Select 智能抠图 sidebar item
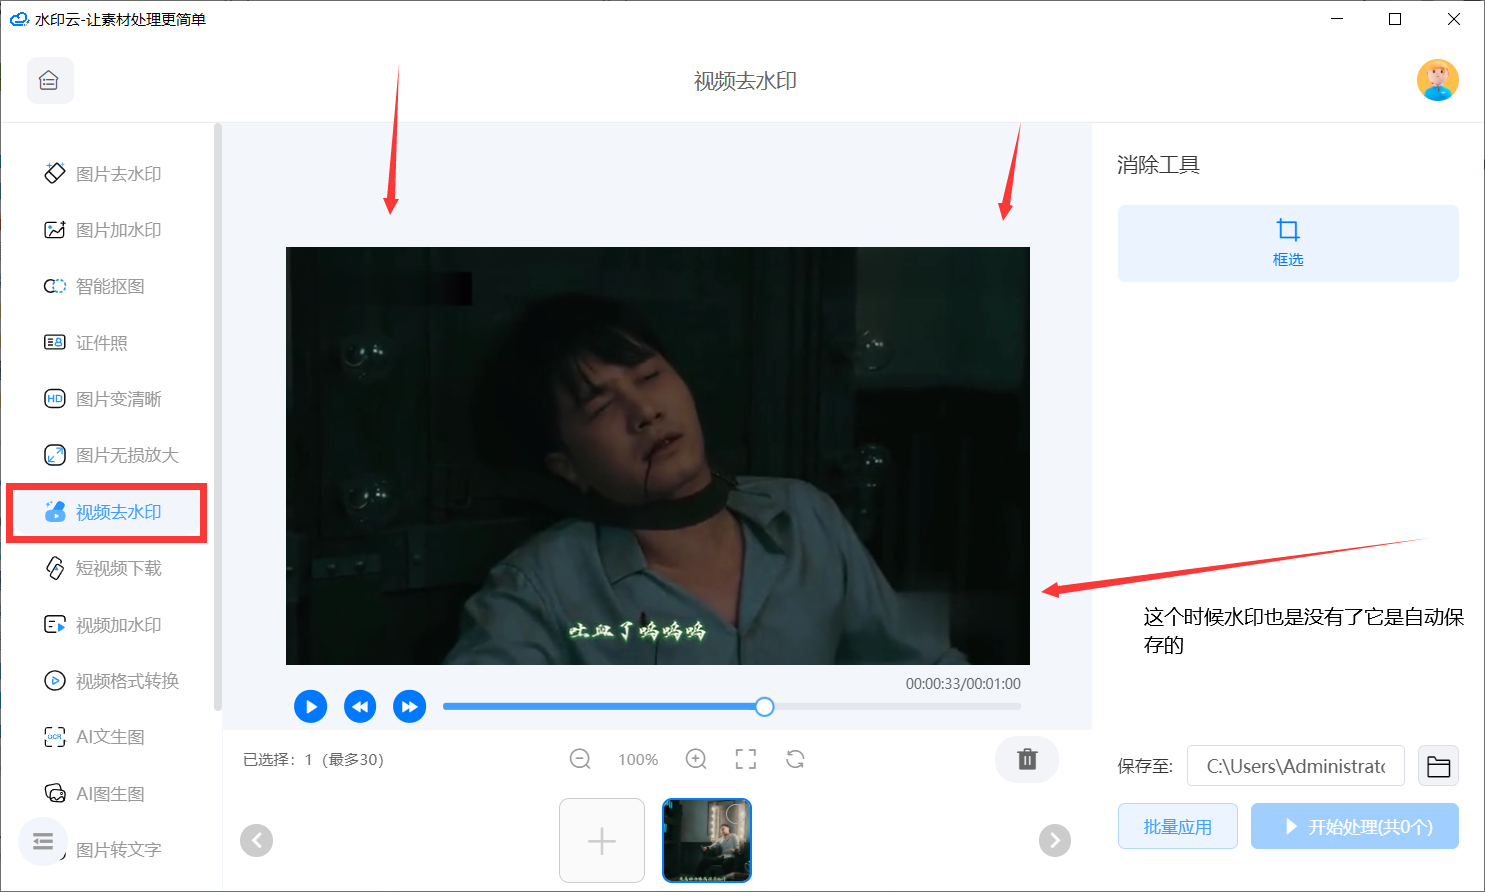This screenshot has height=892, width=1485. coord(95,286)
